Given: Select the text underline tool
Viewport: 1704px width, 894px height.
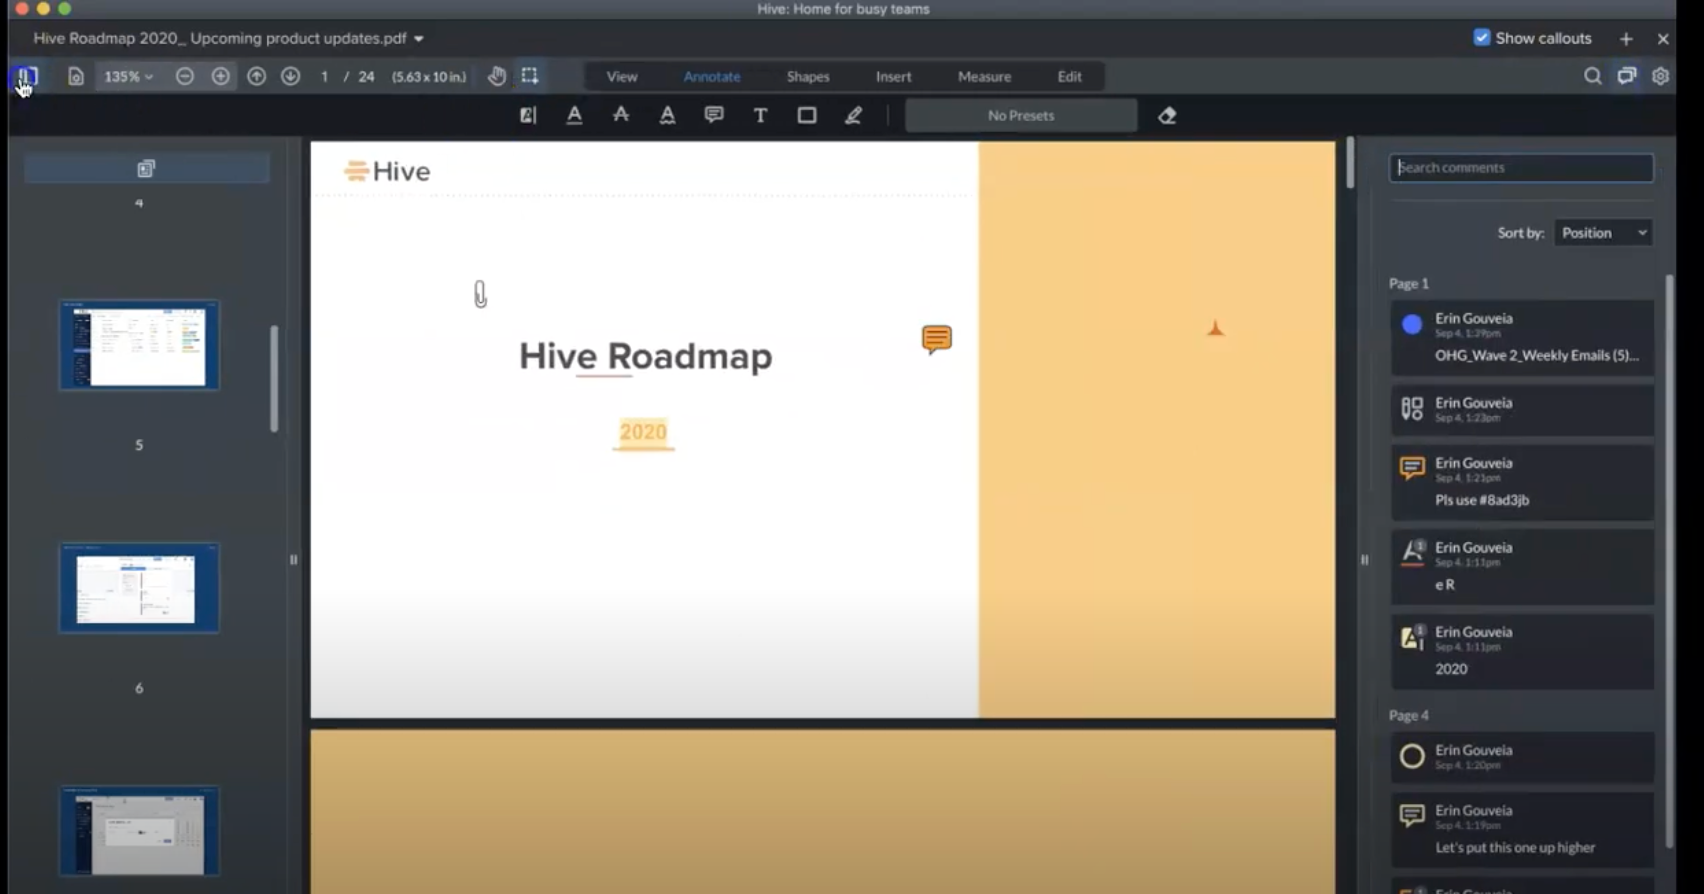Looking at the screenshot, I should click(x=574, y=115).
